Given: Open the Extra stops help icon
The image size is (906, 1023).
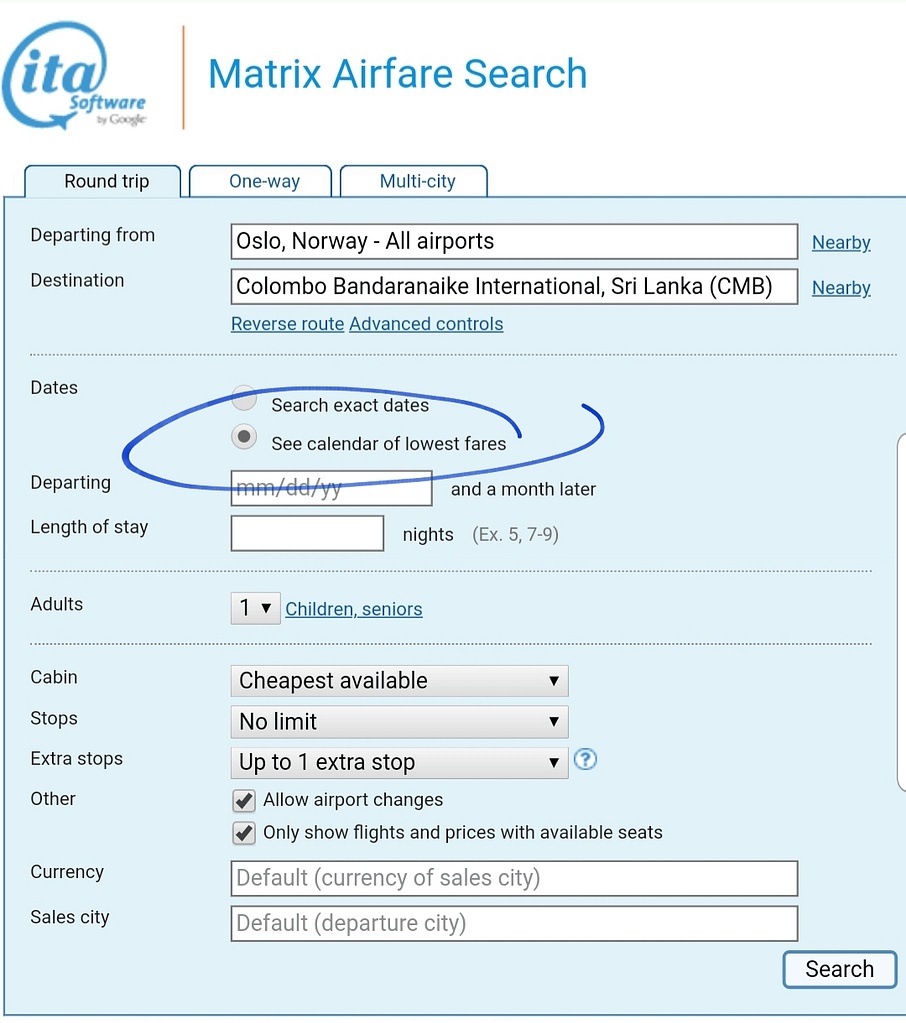Looking at the screenshot, I should 585,760.
